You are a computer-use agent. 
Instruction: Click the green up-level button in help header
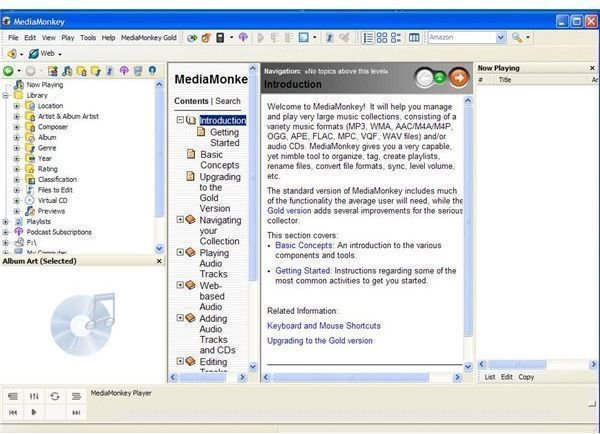440,78
